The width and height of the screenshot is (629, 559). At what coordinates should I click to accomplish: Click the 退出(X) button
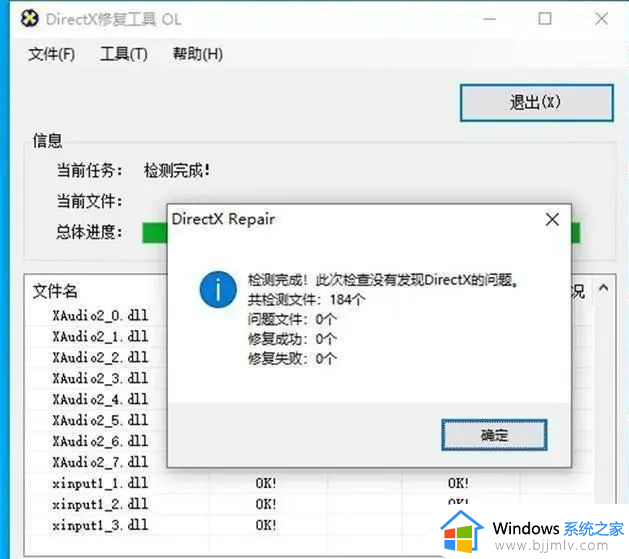pyautogui.click(x=536, y=103)
